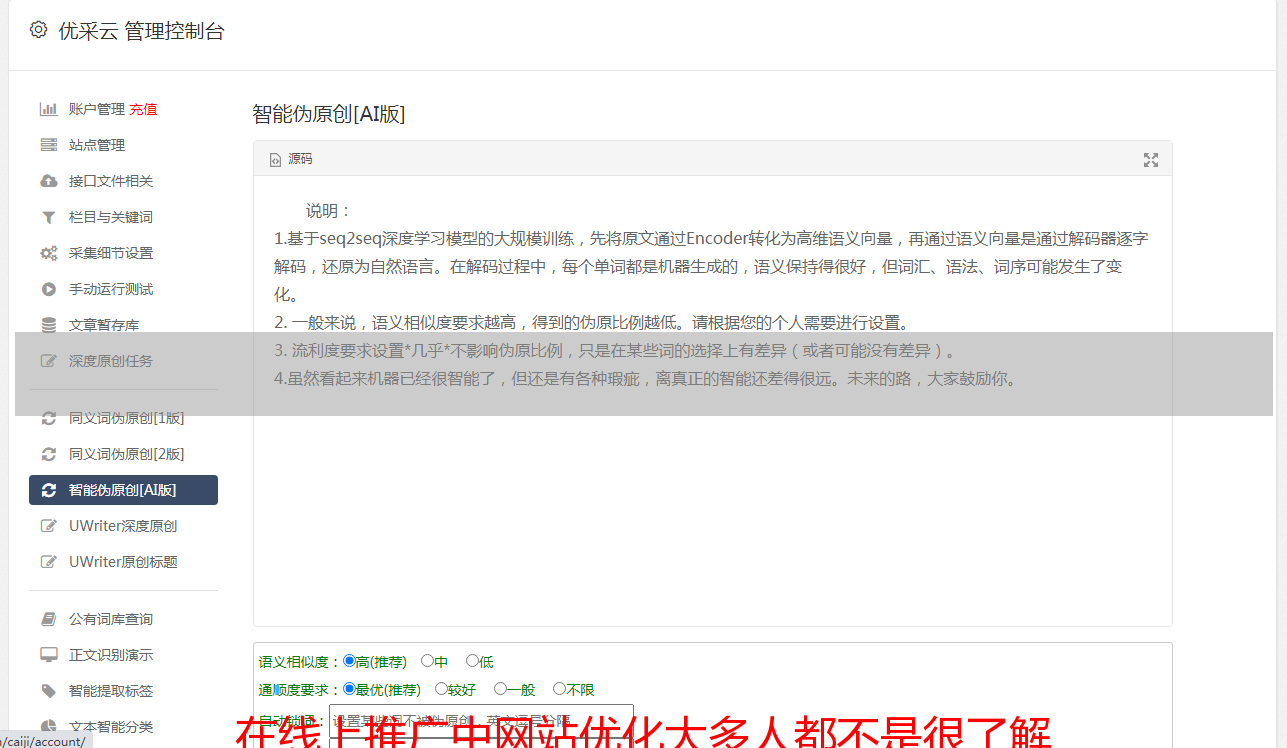
Task: Click the 智能提取标签 tag icon
Action: (x=48, y=691)
